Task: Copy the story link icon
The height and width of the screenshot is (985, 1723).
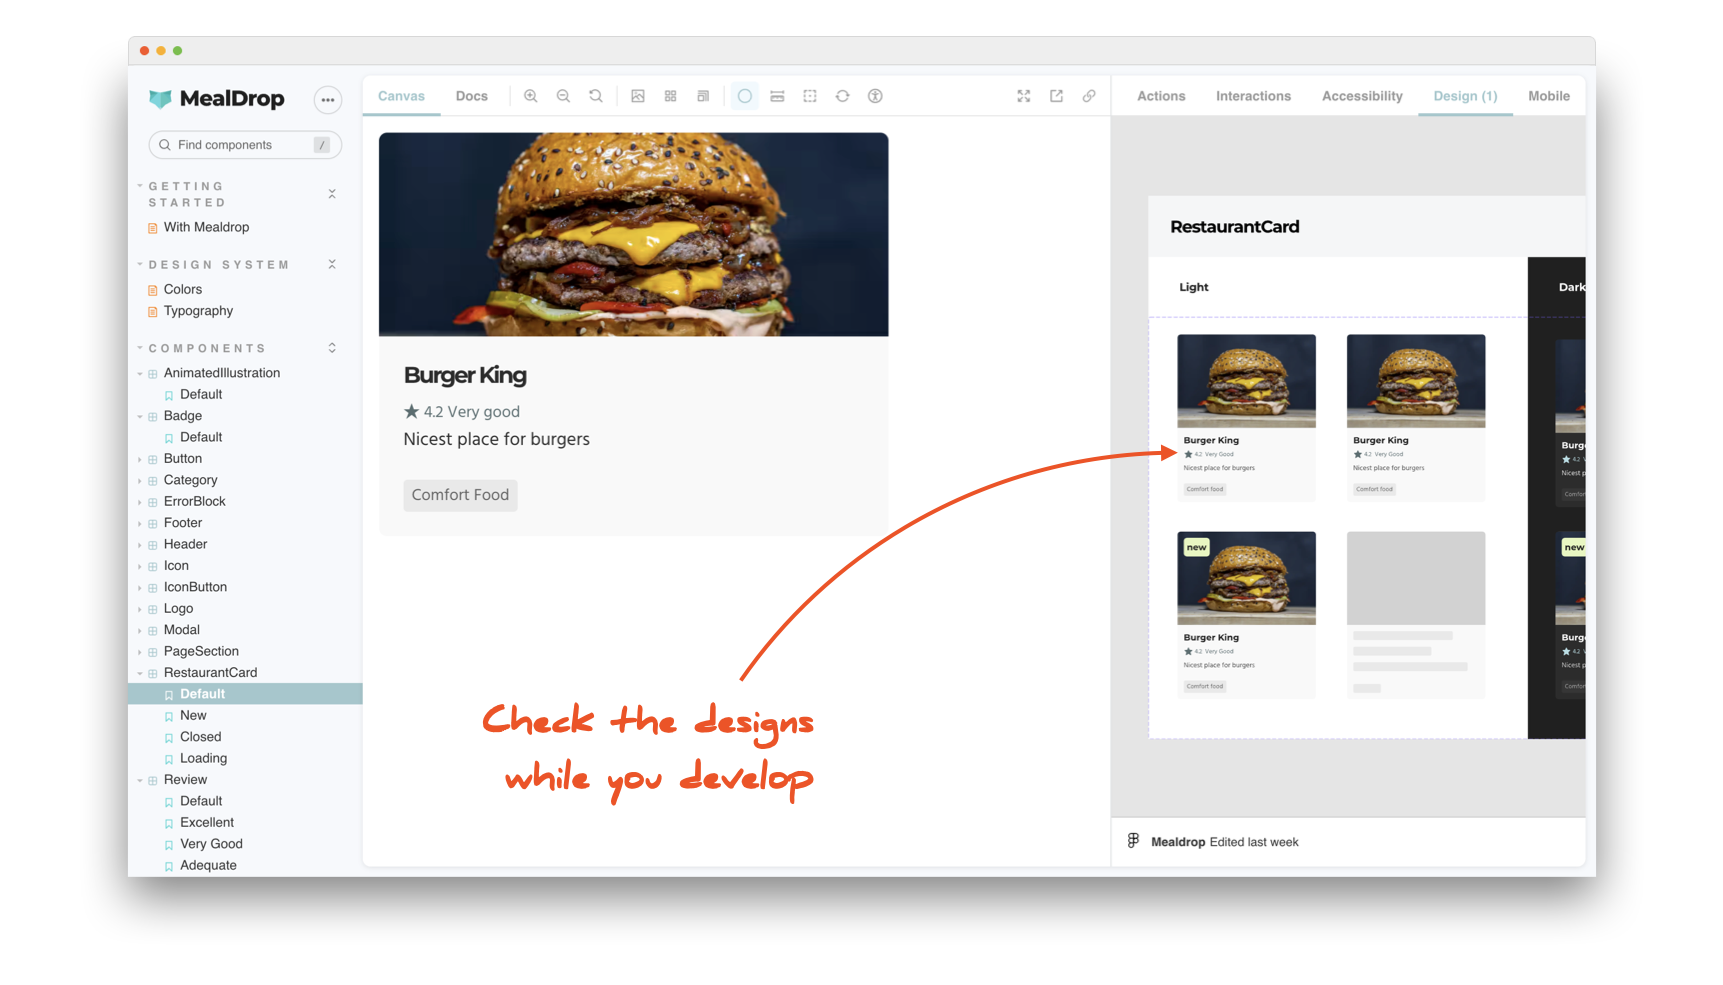Action: point(1089,95)
